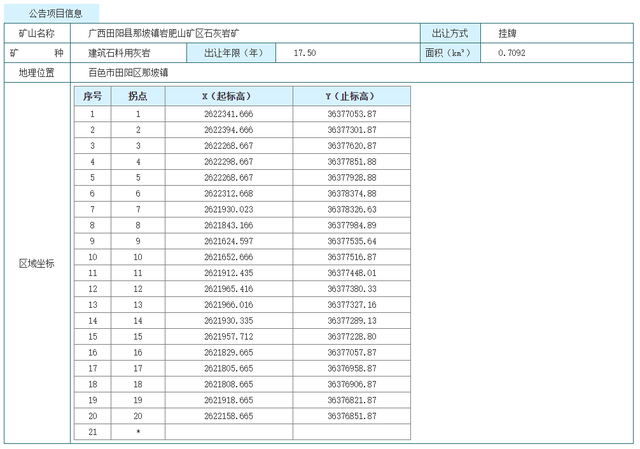Image resolution: width=640 pixels, height=449 pixels.
Task: Click the 拐点 column header
Action: pos(138,96)
